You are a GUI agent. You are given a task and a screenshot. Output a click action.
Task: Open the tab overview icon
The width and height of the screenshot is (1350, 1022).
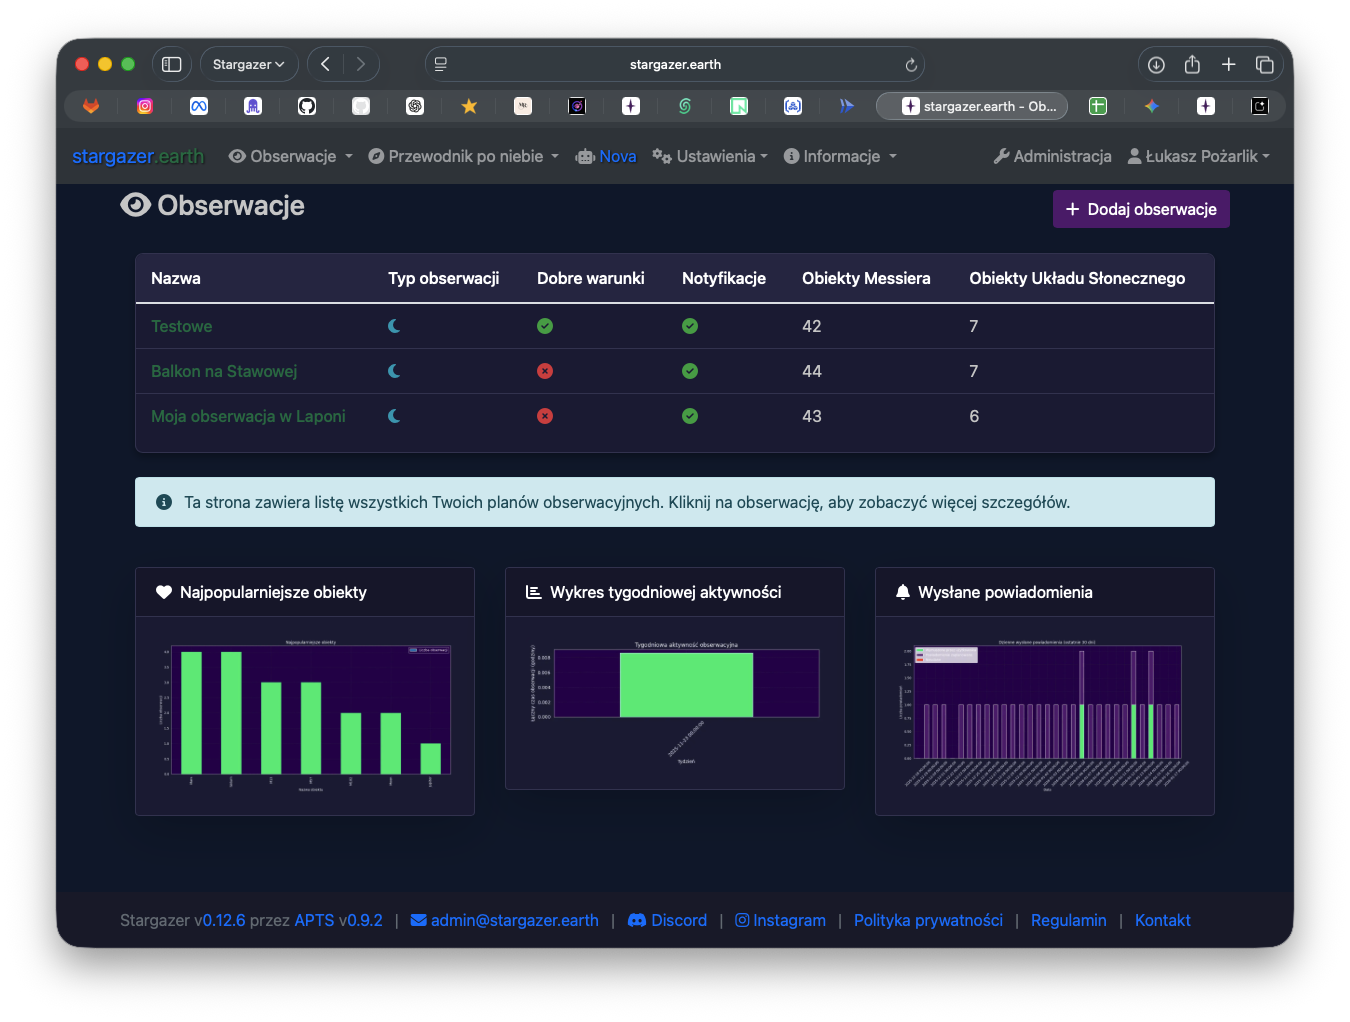click(1264, 65)
